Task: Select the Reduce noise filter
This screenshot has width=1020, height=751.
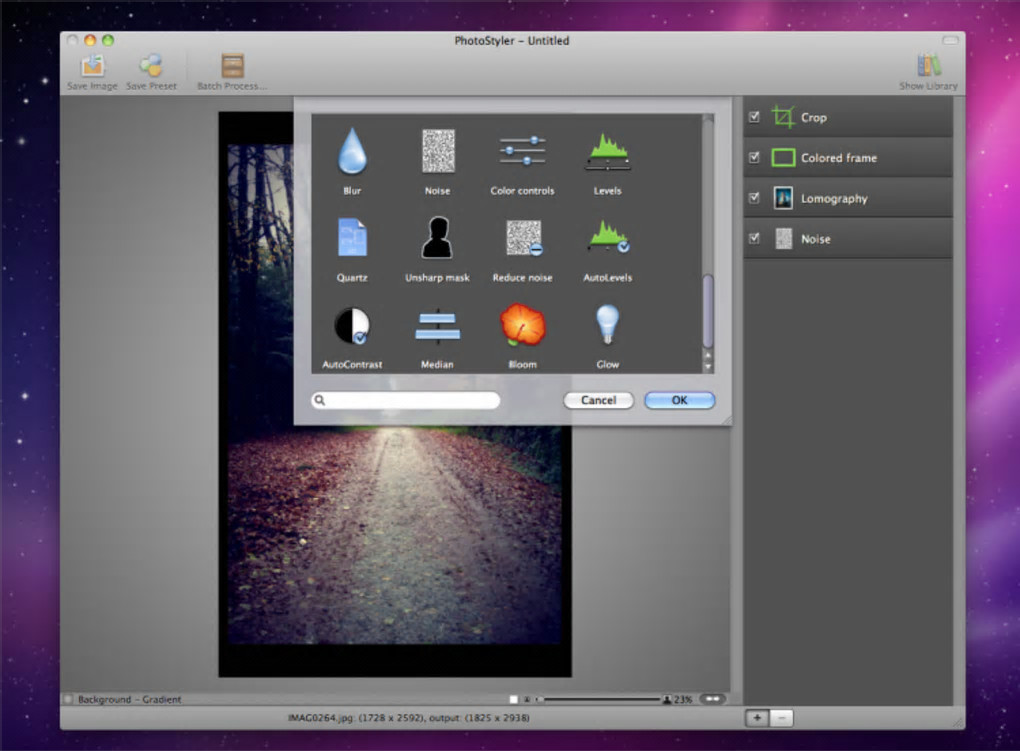Action: click(x=522, y=239)
